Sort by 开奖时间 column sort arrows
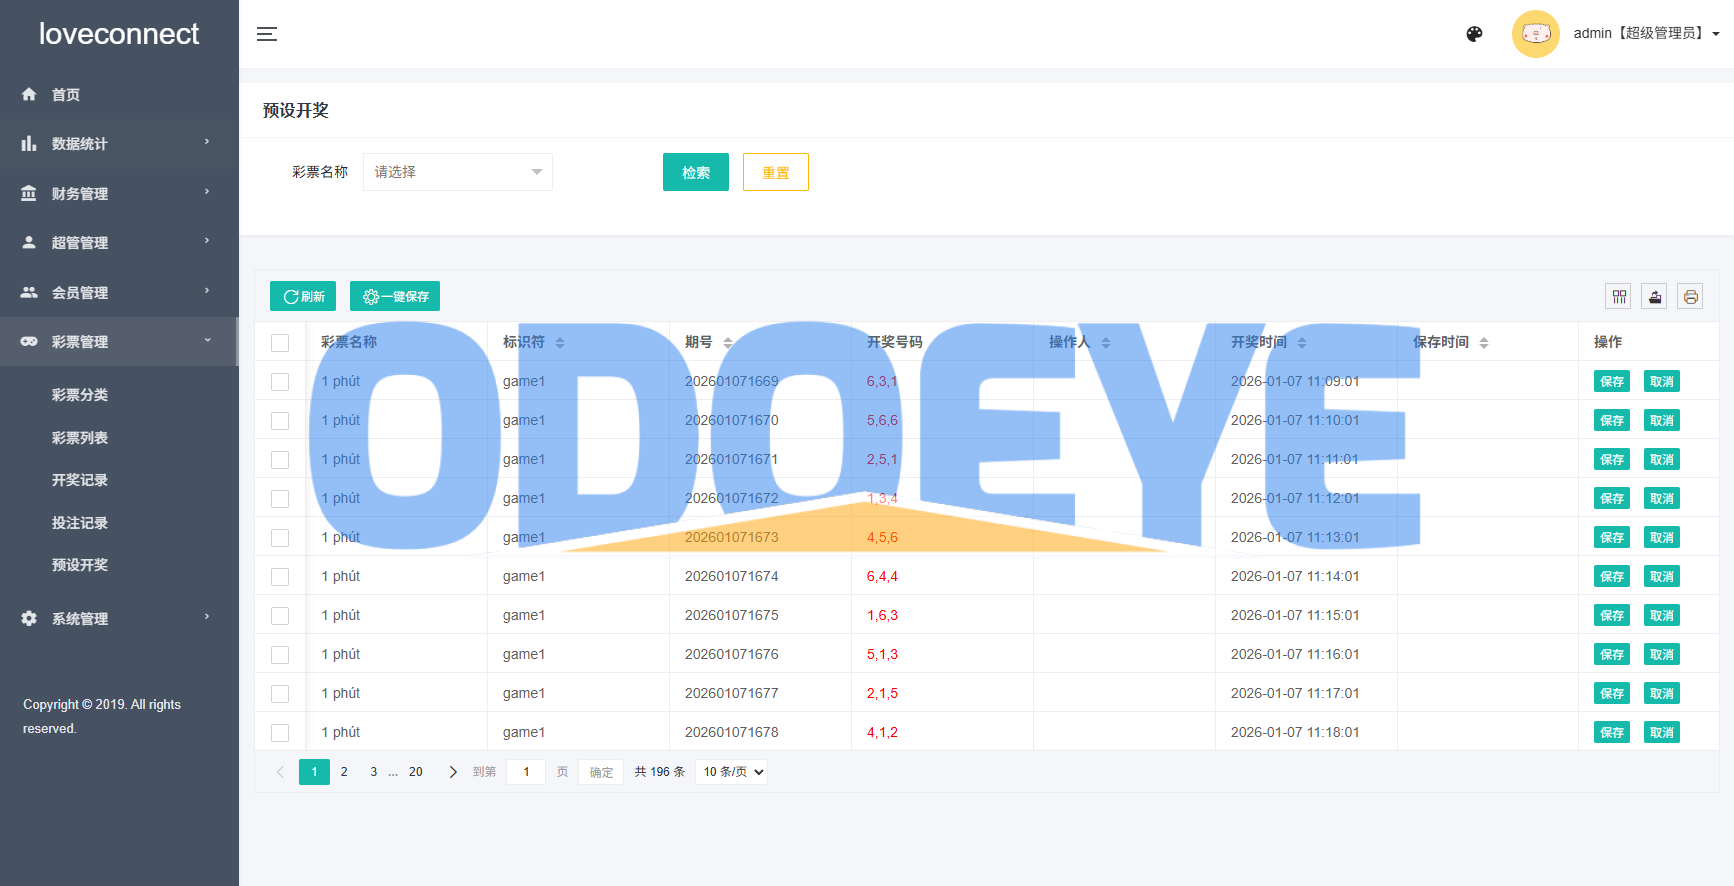This screenshot has height=886, width=1734. 1302,343
